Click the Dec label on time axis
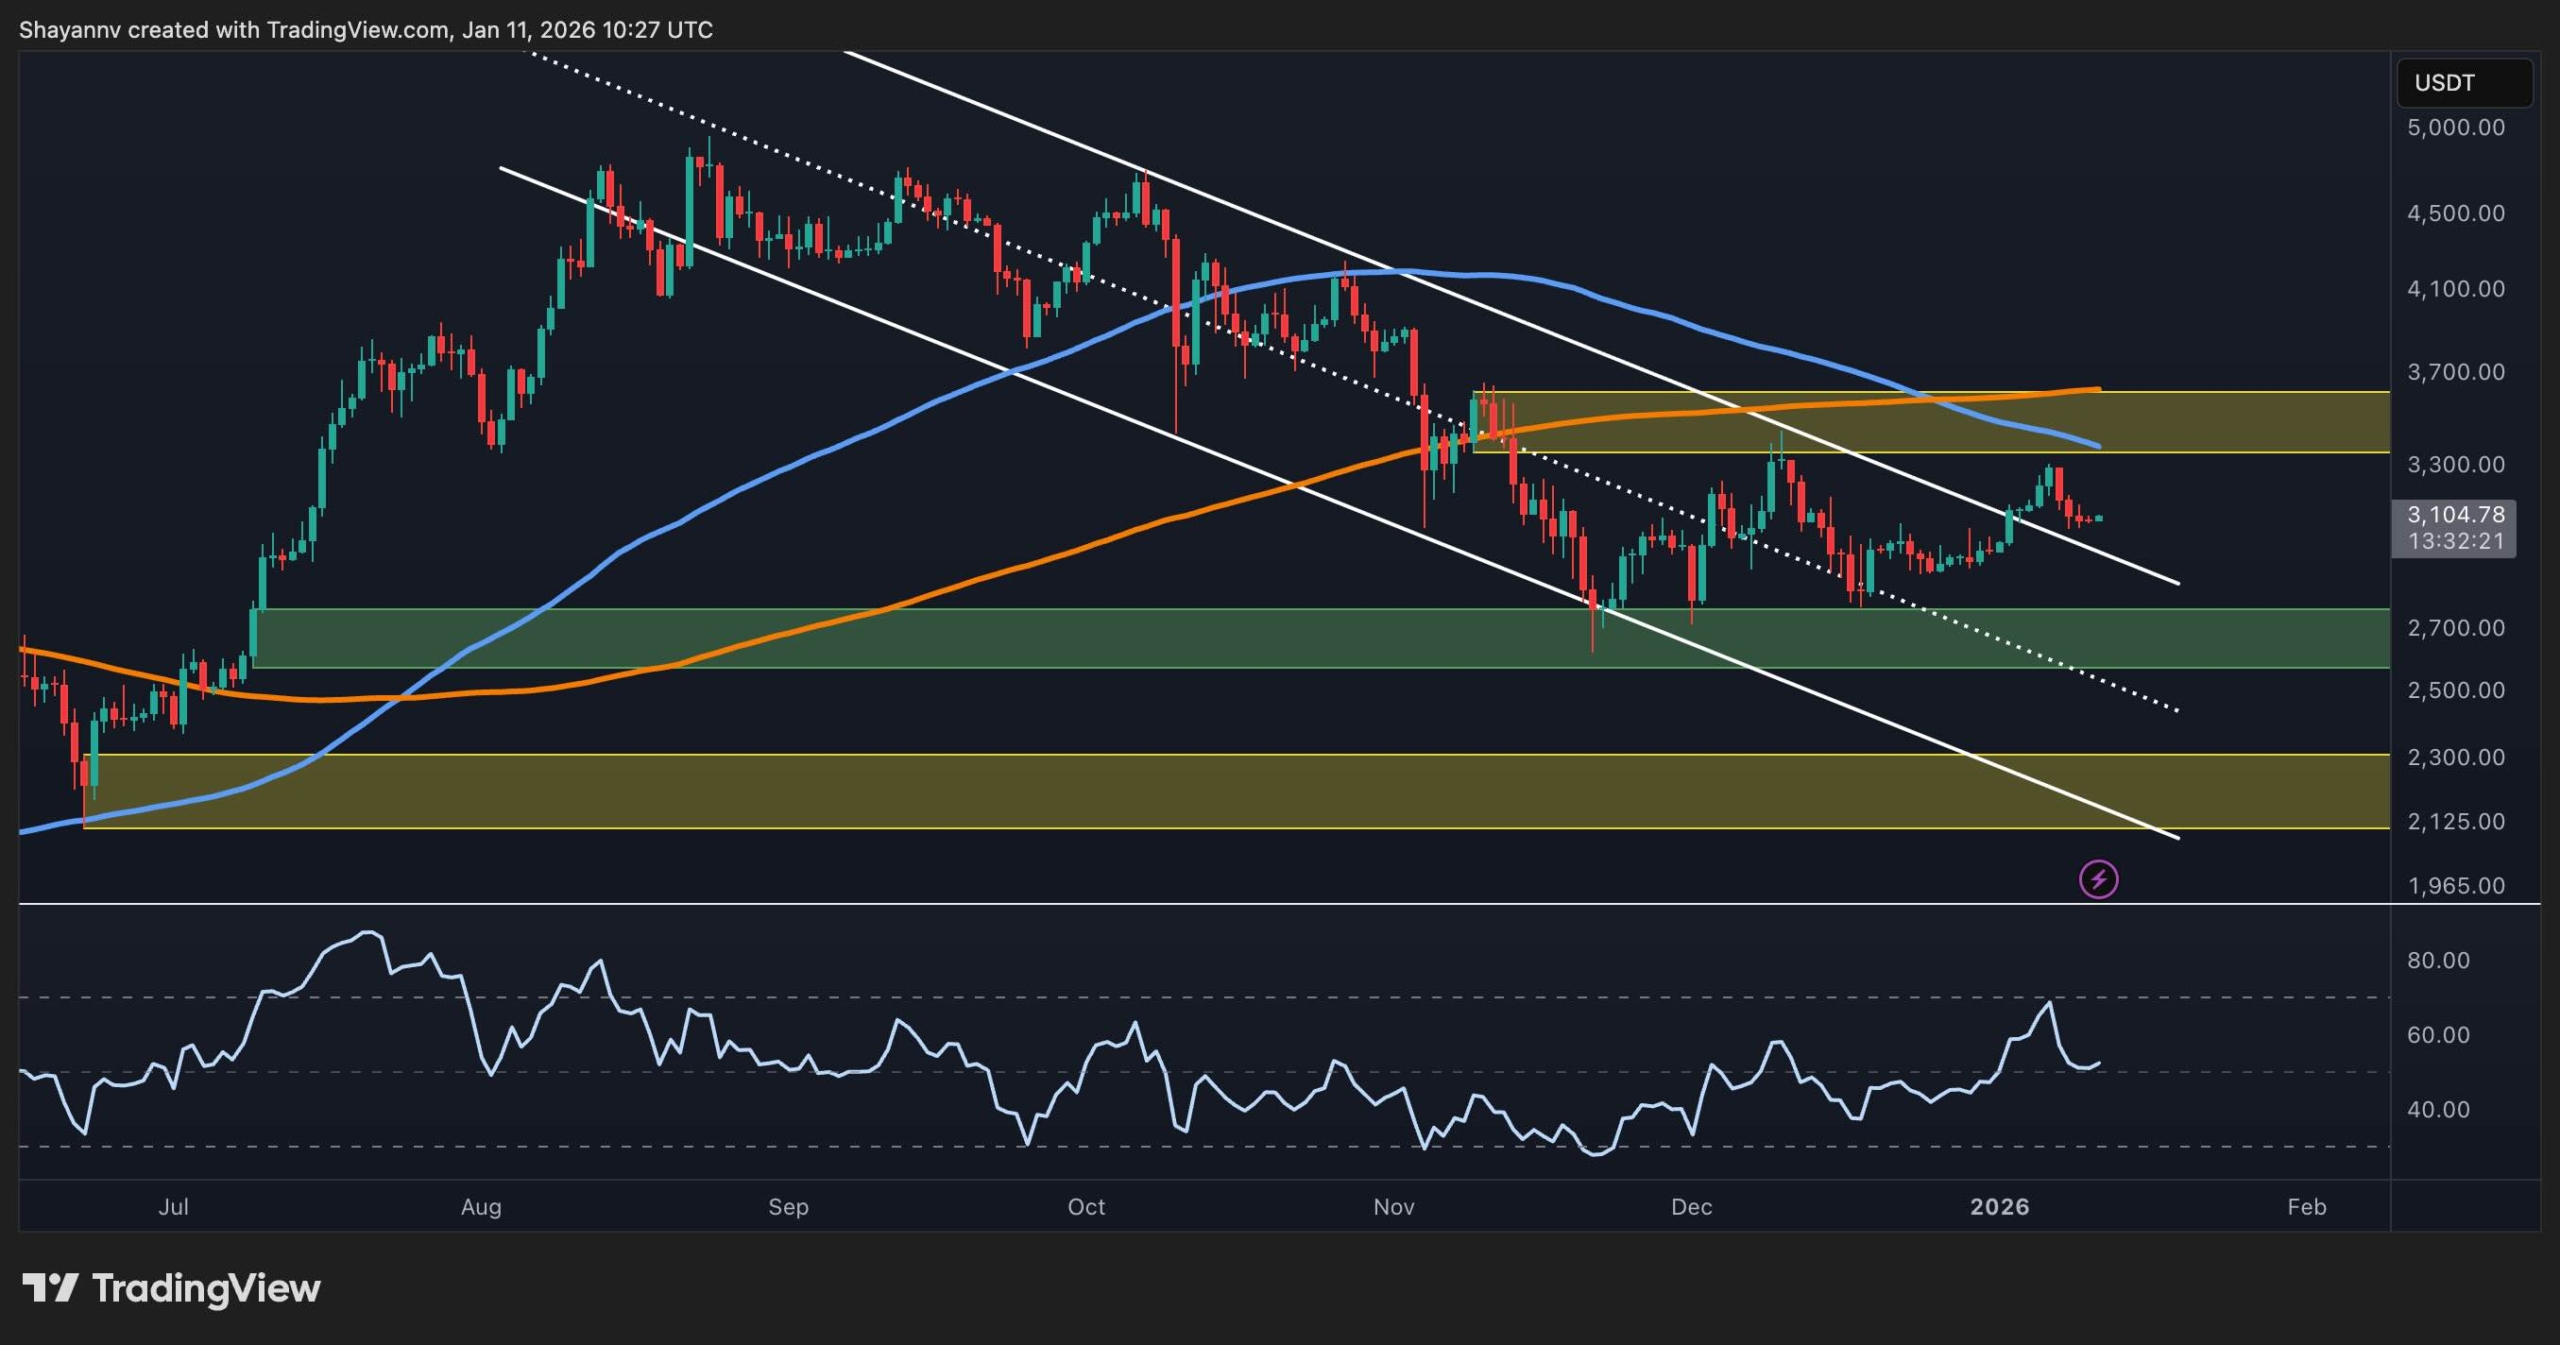Viewport: 2560px width, 1345px height. 1693,1207
